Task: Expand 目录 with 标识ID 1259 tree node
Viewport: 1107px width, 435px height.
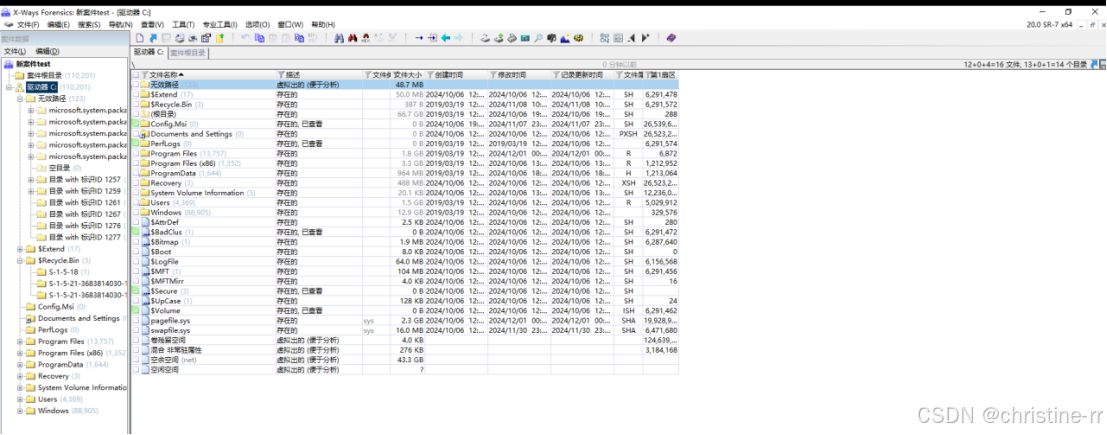Action: coord(31,191)
